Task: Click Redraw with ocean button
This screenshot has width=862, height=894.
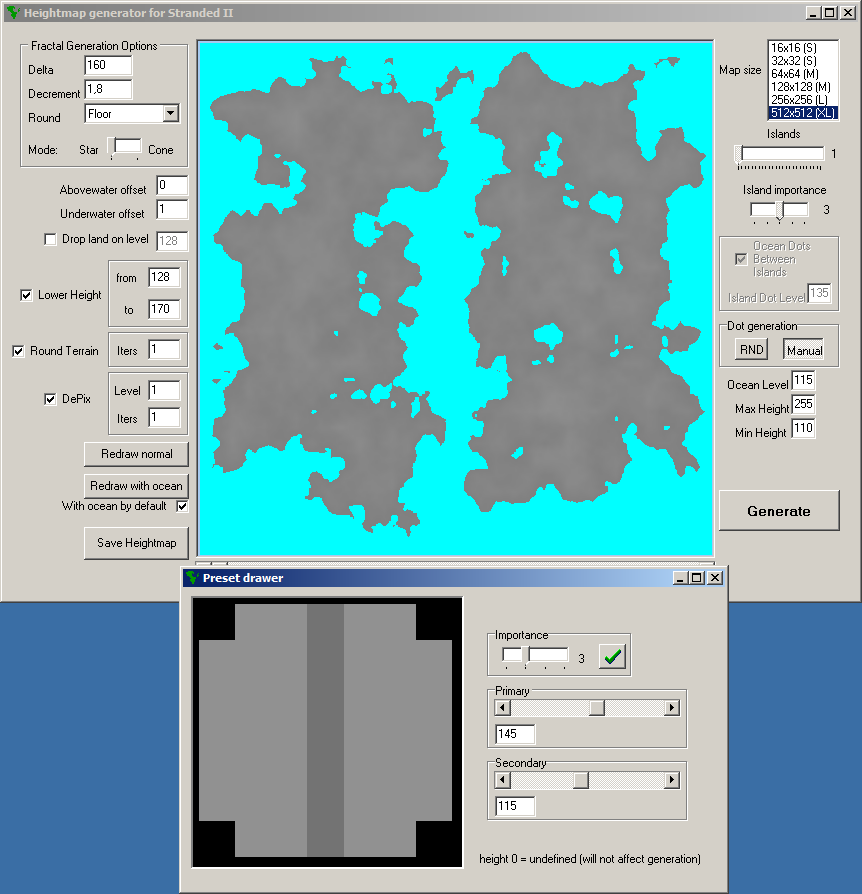Action: click(x=136, y=486)
